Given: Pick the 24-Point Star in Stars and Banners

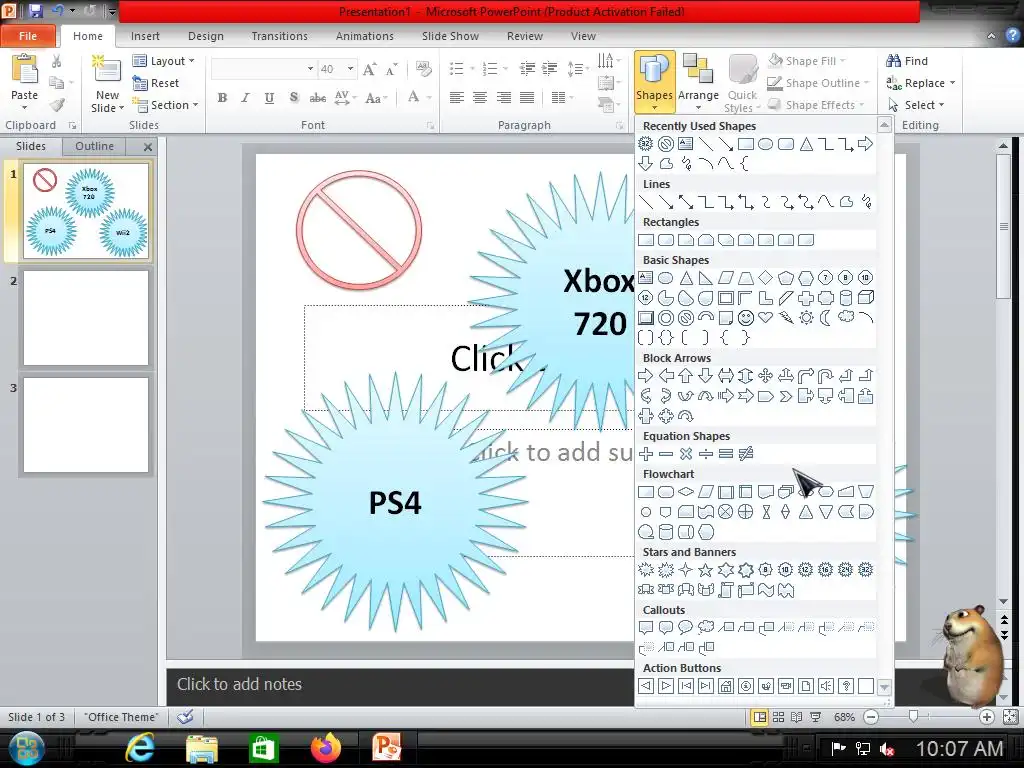Looking at the screenshot, I should click(x=846, y=569).
